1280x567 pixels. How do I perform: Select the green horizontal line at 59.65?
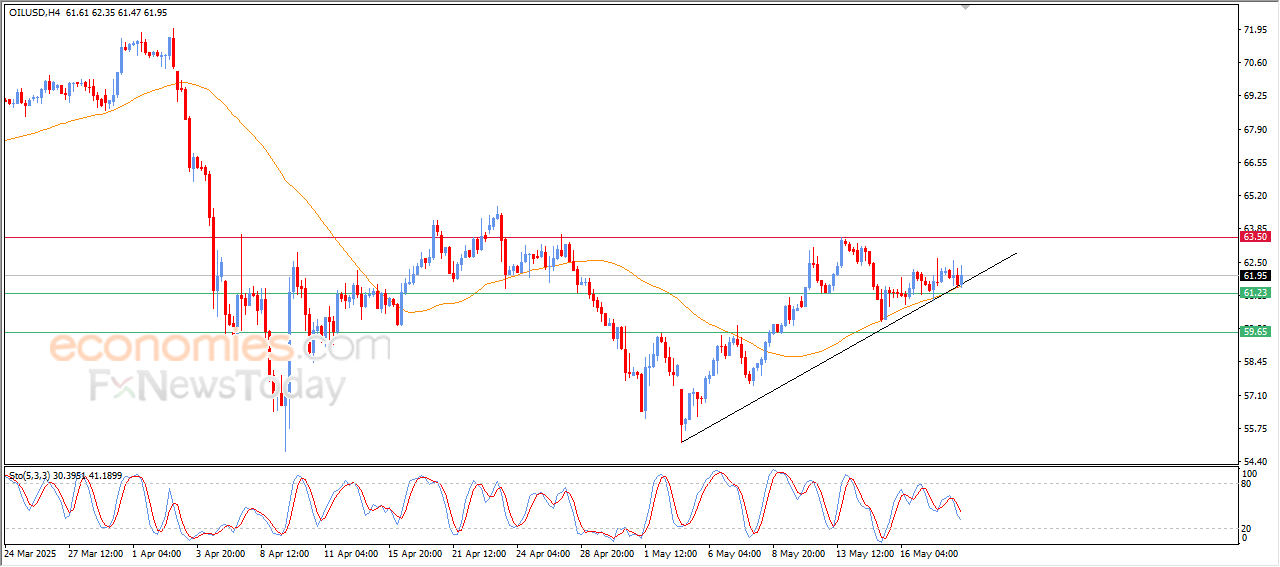620,332
